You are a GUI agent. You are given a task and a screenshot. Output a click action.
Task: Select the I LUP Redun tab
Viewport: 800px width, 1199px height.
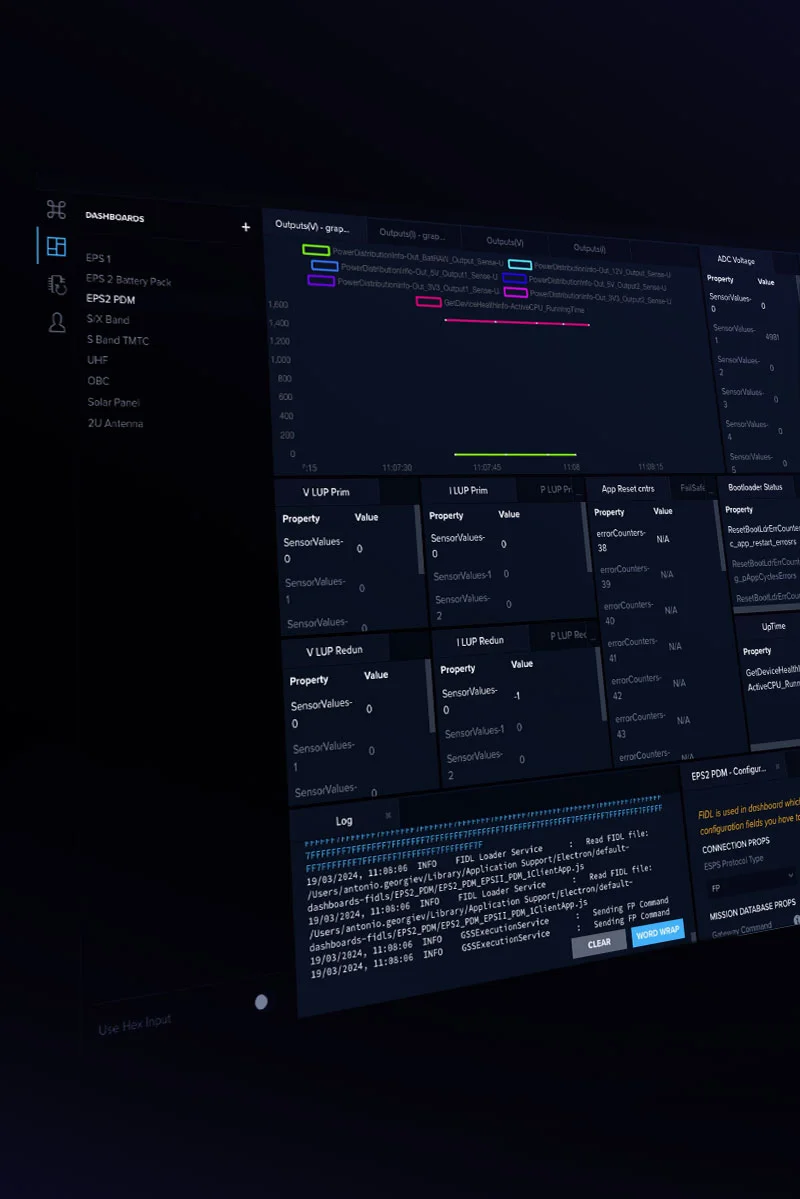click(x=480, y=641)
